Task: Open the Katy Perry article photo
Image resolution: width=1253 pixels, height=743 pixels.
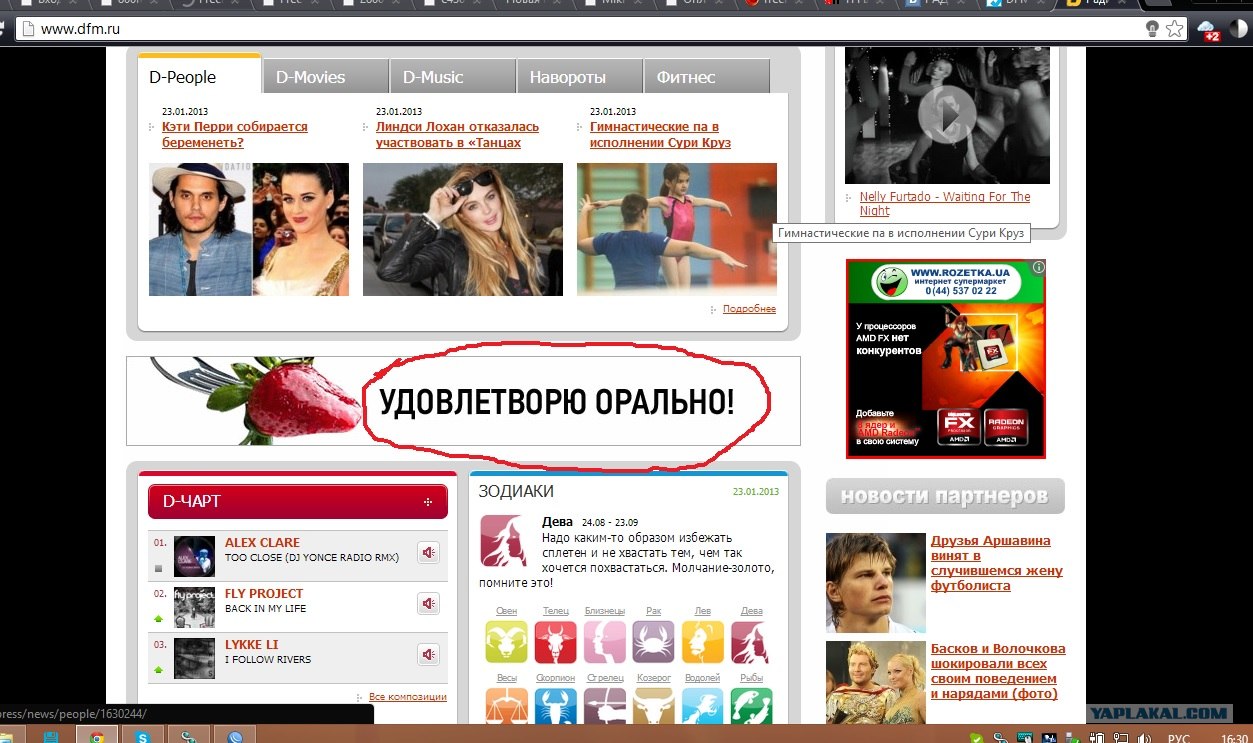Action: (249, 230)
